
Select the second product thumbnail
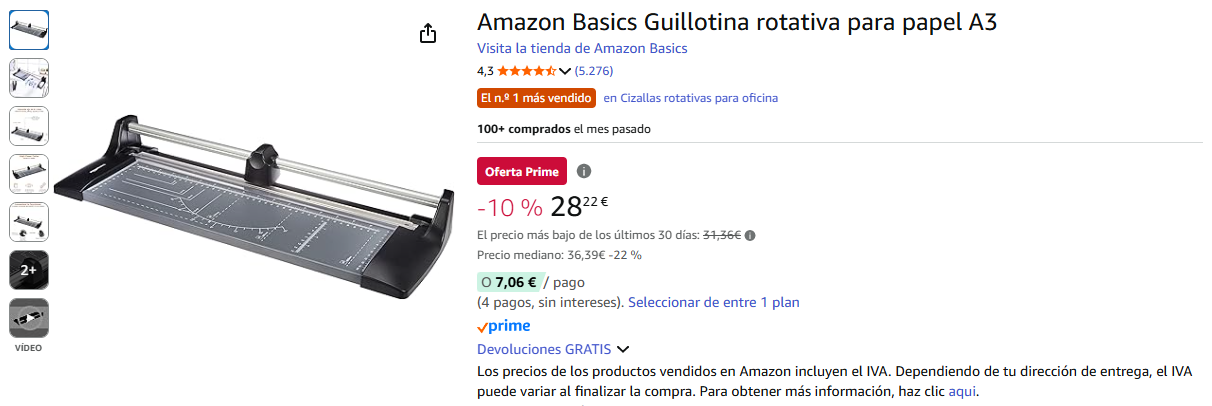pos(29,78)
